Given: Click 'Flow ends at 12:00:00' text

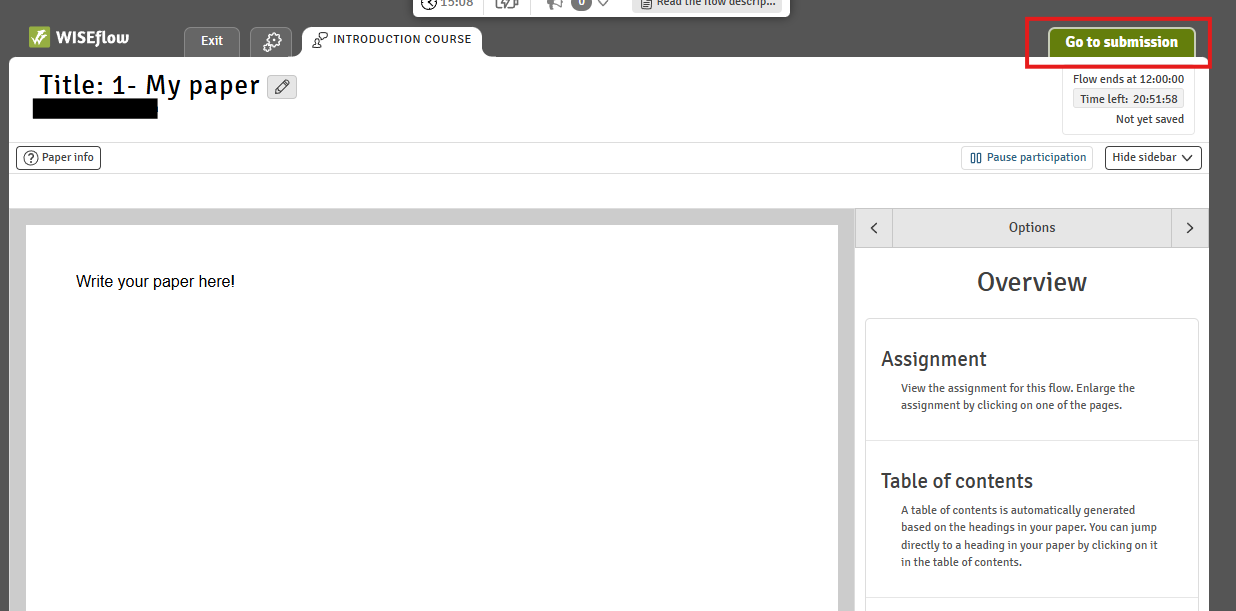Looking at the screenshot, I should click(1128, 79).
